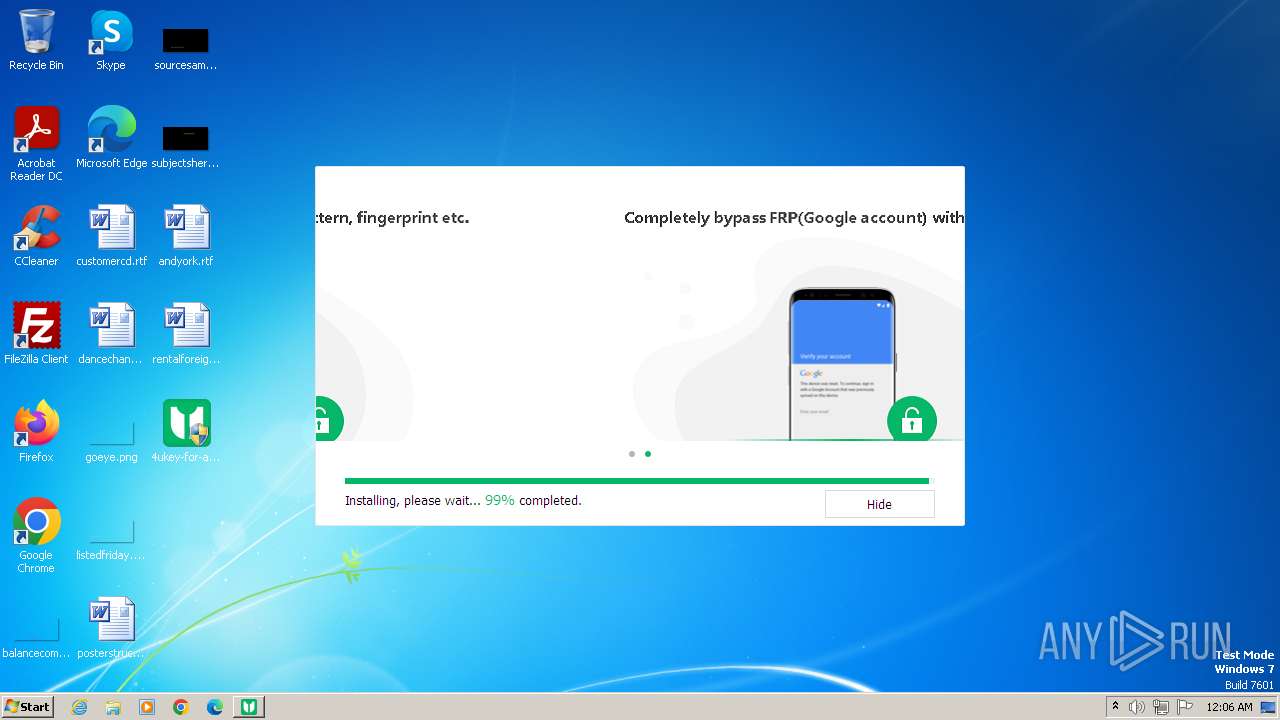Screen dimensions: 1280x720
Task: Open the Recycle Bin desktop icon
Action: tap(36, 40)
